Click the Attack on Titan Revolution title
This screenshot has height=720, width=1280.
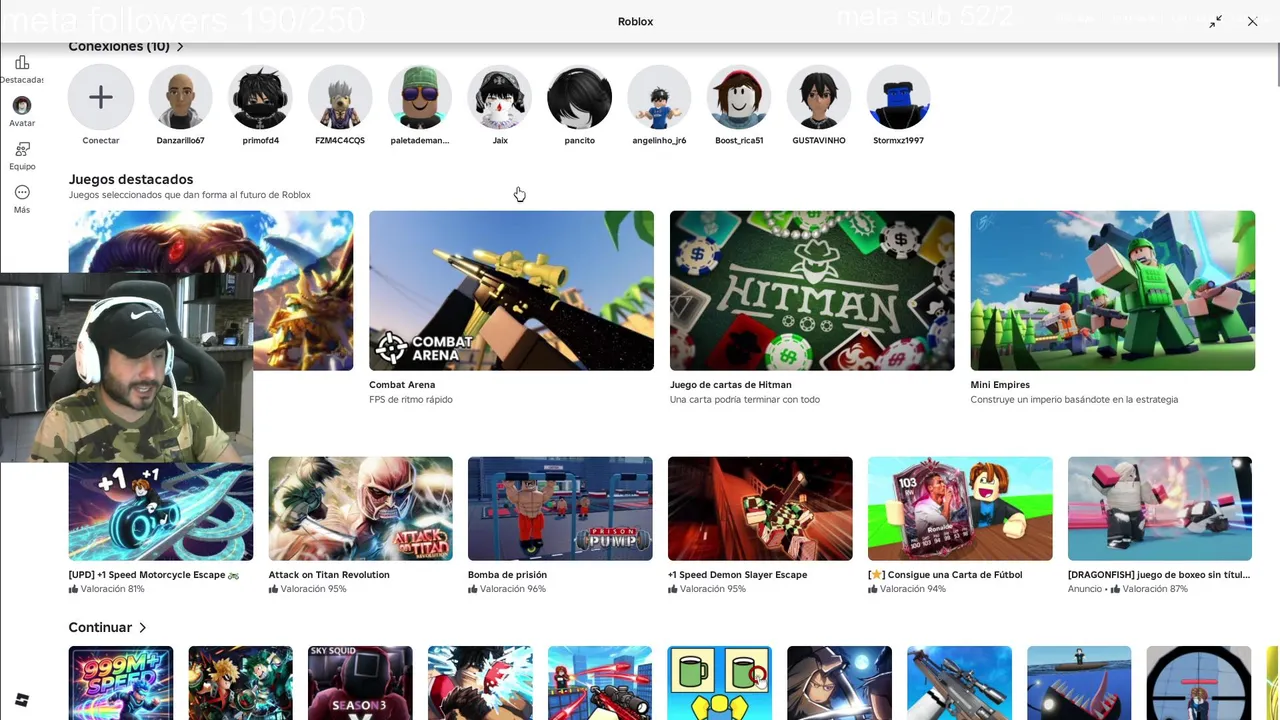coord(329,575)
